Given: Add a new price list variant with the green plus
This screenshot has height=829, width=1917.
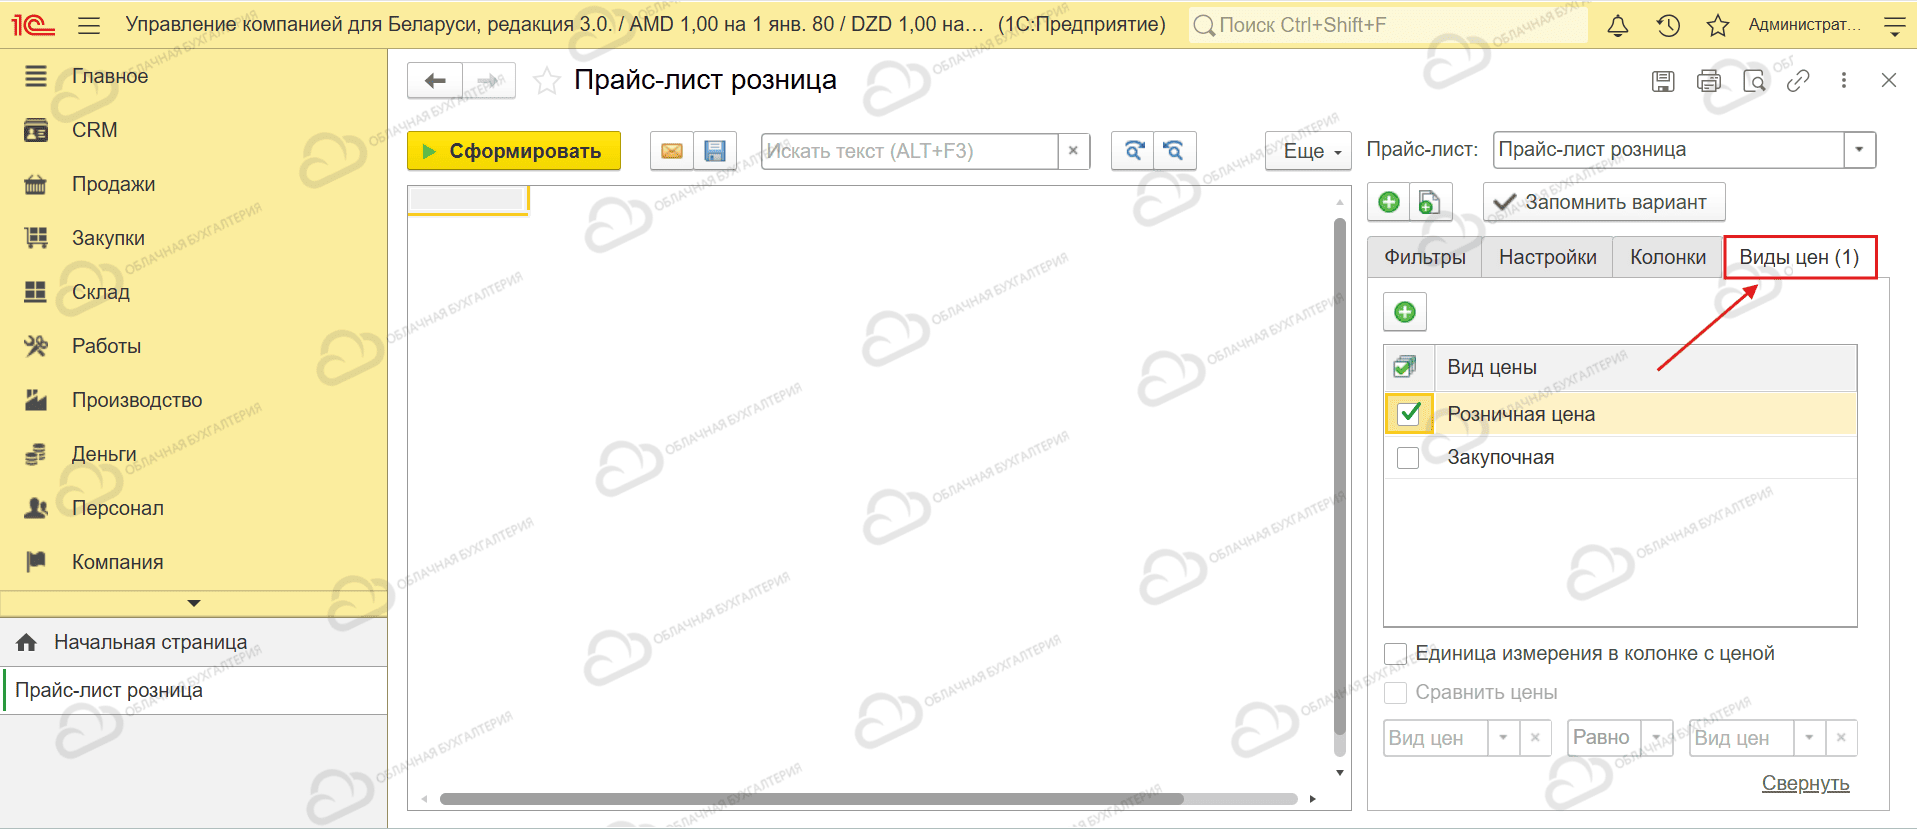Looking at the screenshot, I should (1389, 202).
